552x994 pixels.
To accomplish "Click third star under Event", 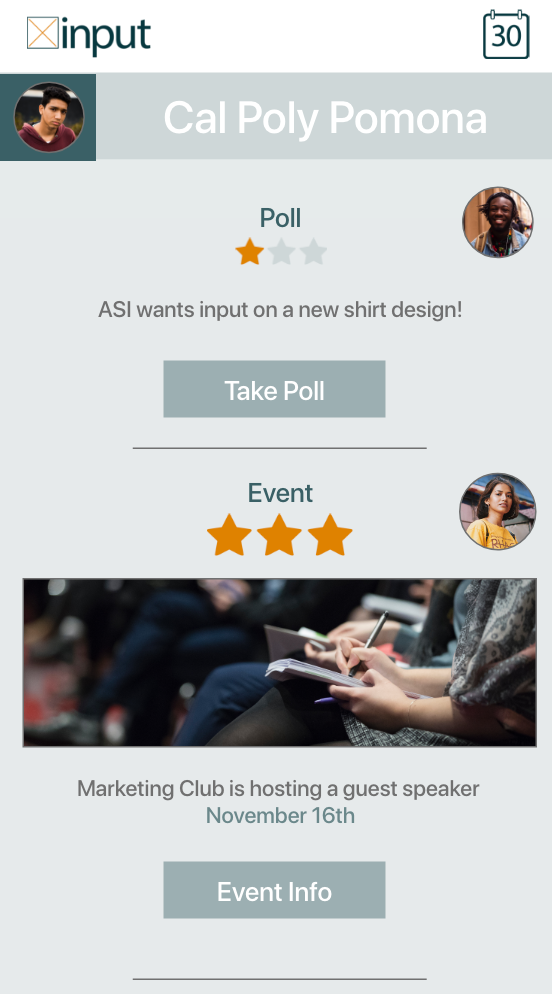I will tap(330, 535).
